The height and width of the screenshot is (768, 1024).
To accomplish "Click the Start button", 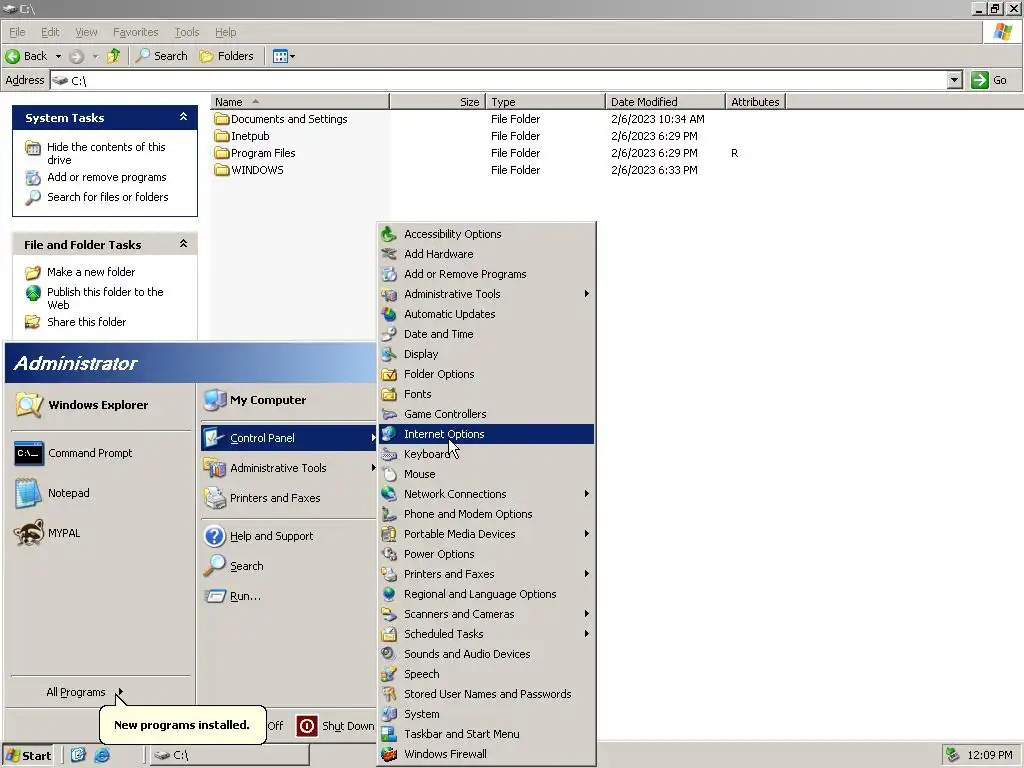I will click(27, 756).
